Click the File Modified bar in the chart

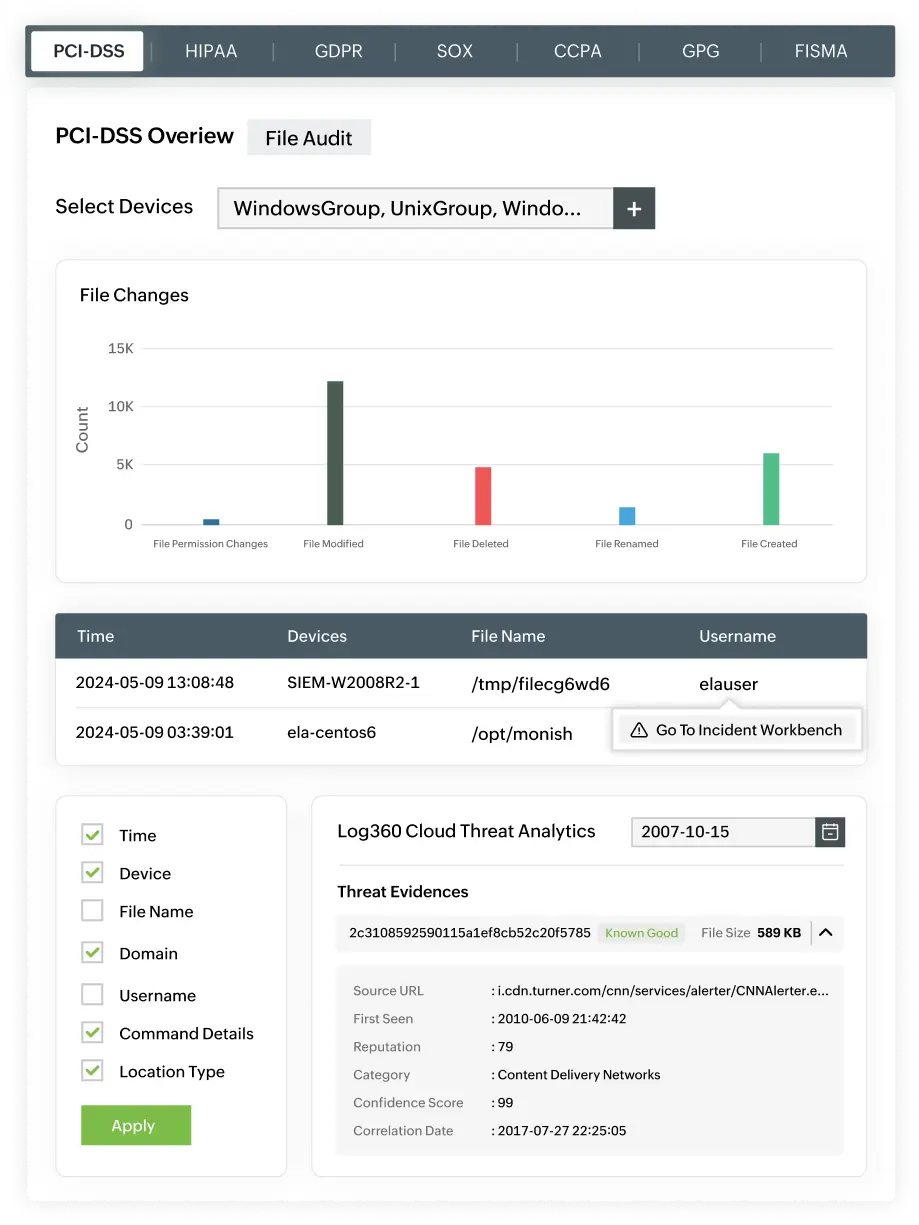pyautogui.click(x=333, y=450)
